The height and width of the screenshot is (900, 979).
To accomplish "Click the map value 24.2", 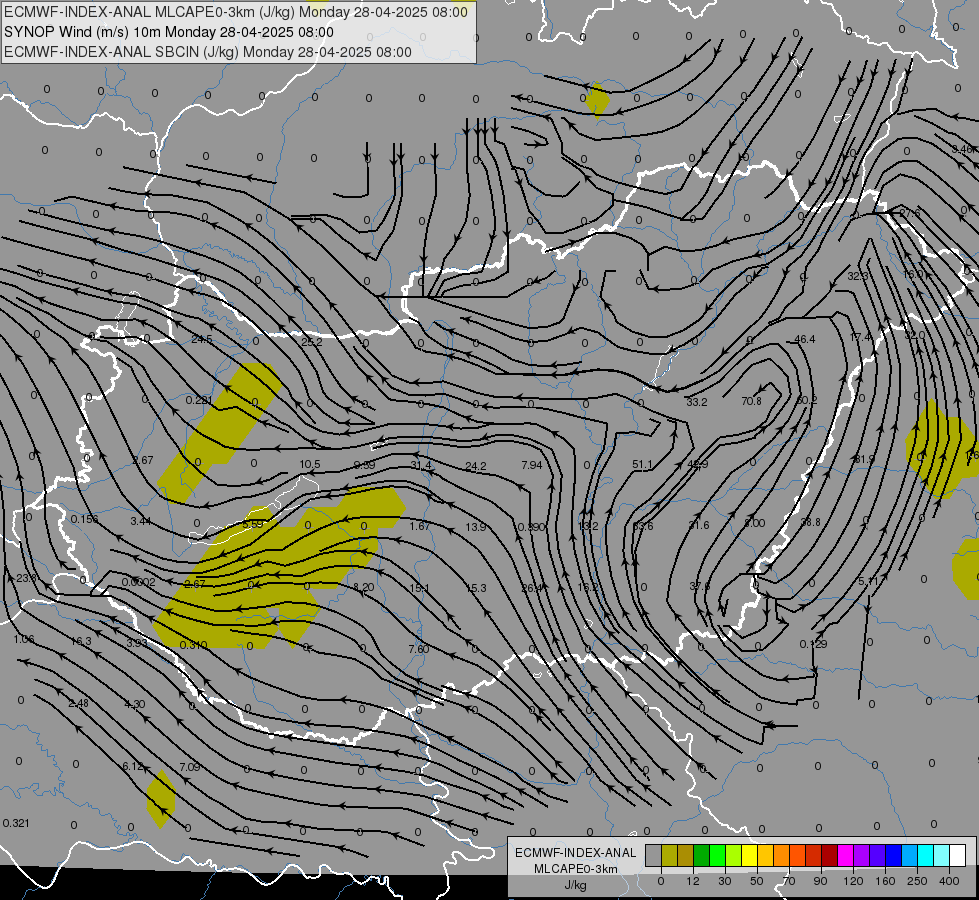I will click(x=476, y=466).
